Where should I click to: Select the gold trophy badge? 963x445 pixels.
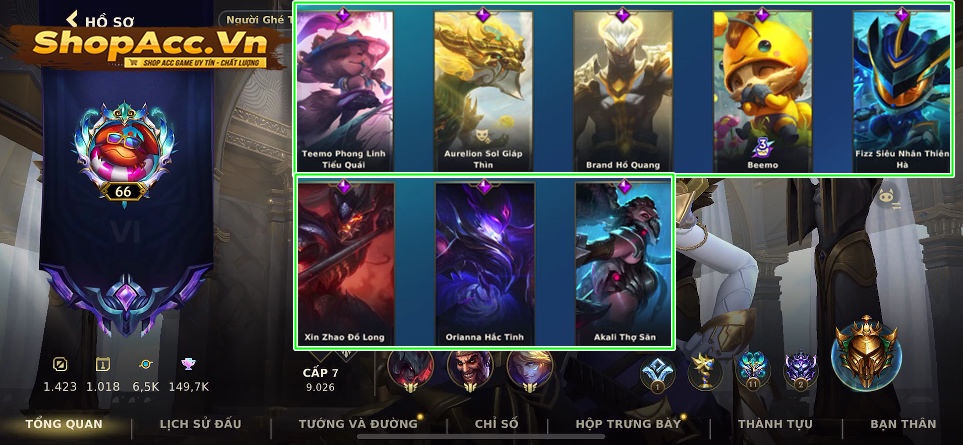pyautogui.click(x=704, y=372)
